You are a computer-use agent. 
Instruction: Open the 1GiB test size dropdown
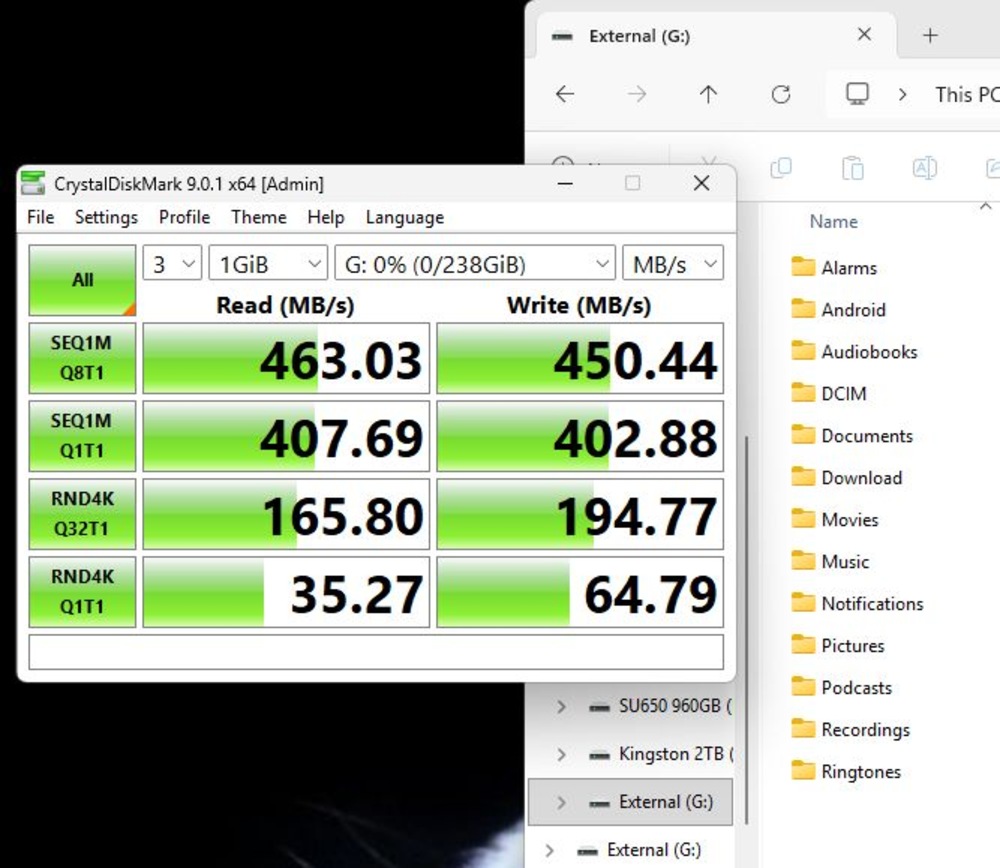point(268,265)
